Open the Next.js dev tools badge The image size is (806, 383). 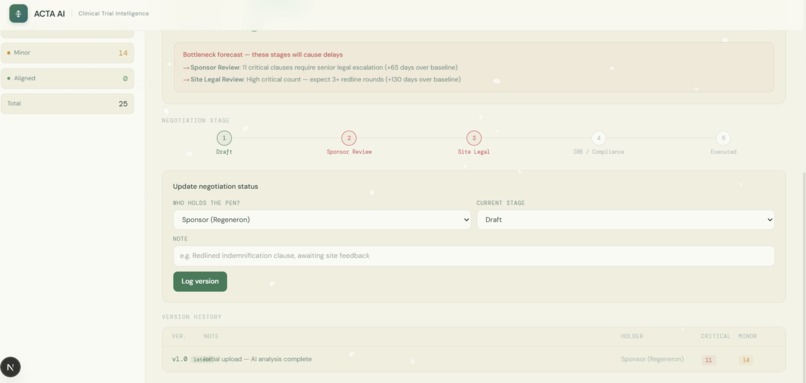[10, 367]
